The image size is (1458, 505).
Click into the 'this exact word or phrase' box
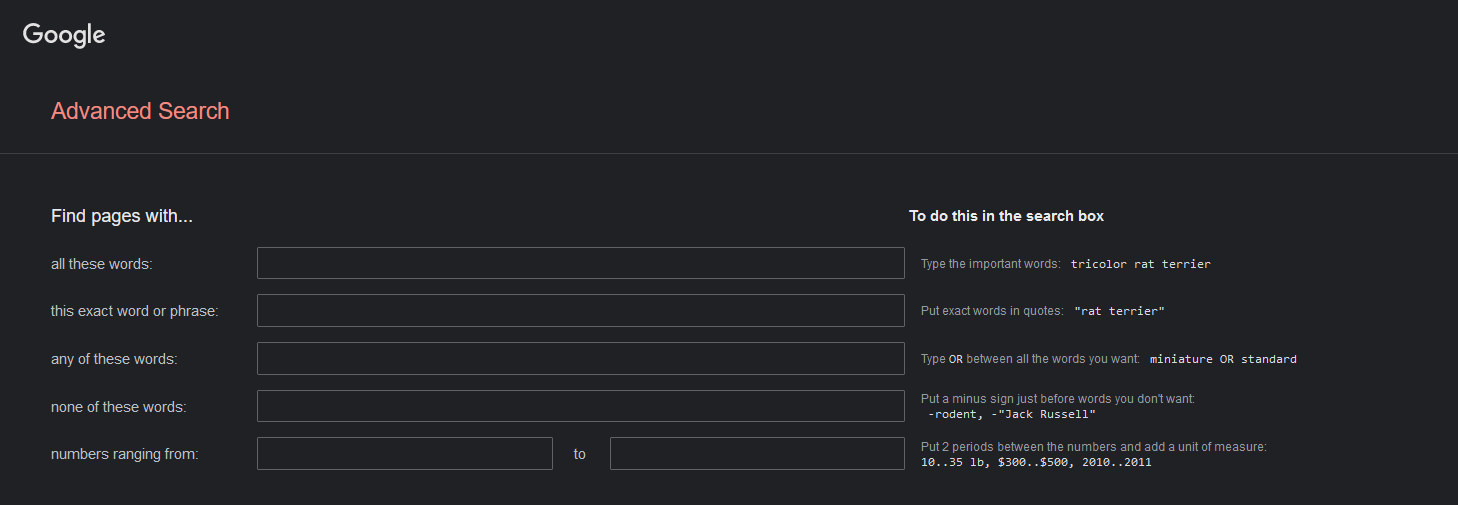point(580,310)
